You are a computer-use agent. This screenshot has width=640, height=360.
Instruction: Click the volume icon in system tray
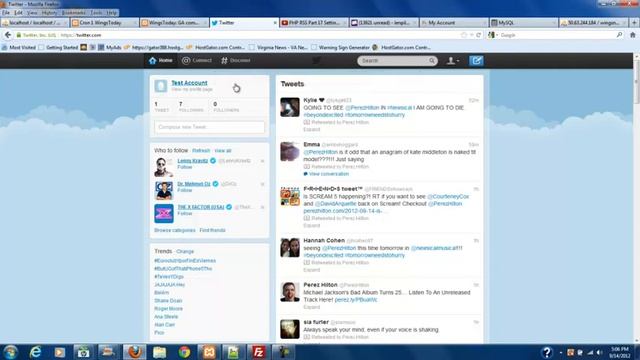[599, 352]
